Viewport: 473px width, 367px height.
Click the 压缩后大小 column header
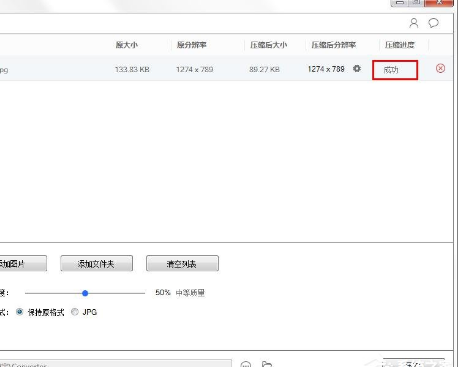point(268,45)
